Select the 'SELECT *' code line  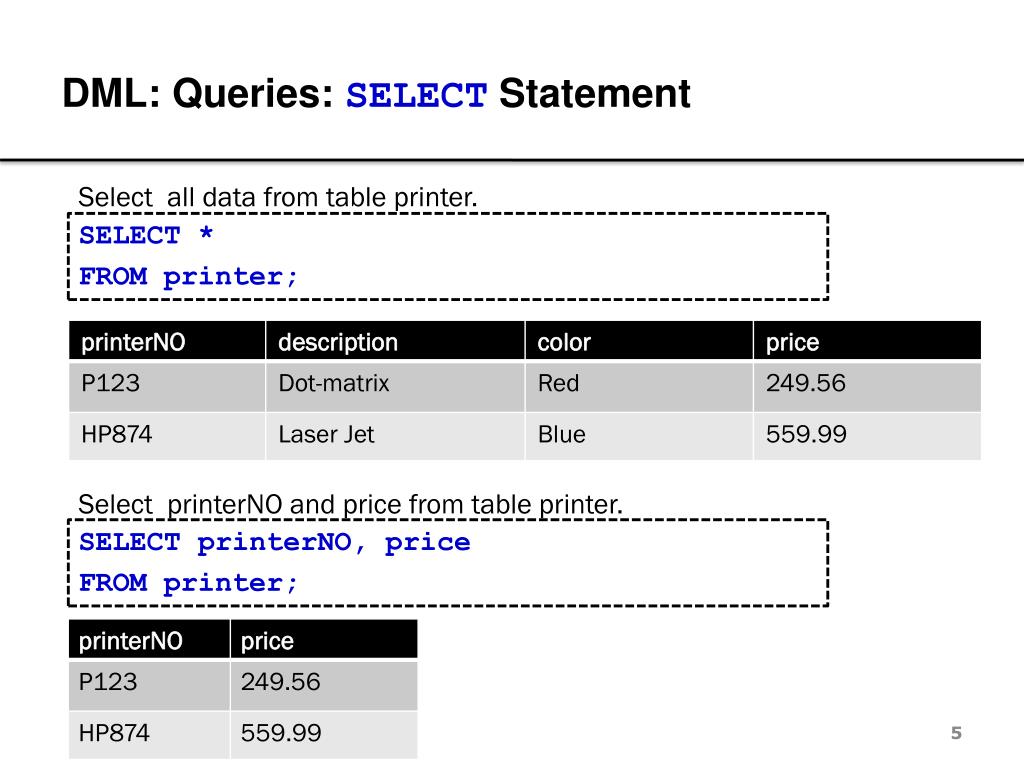pos(146,235)
